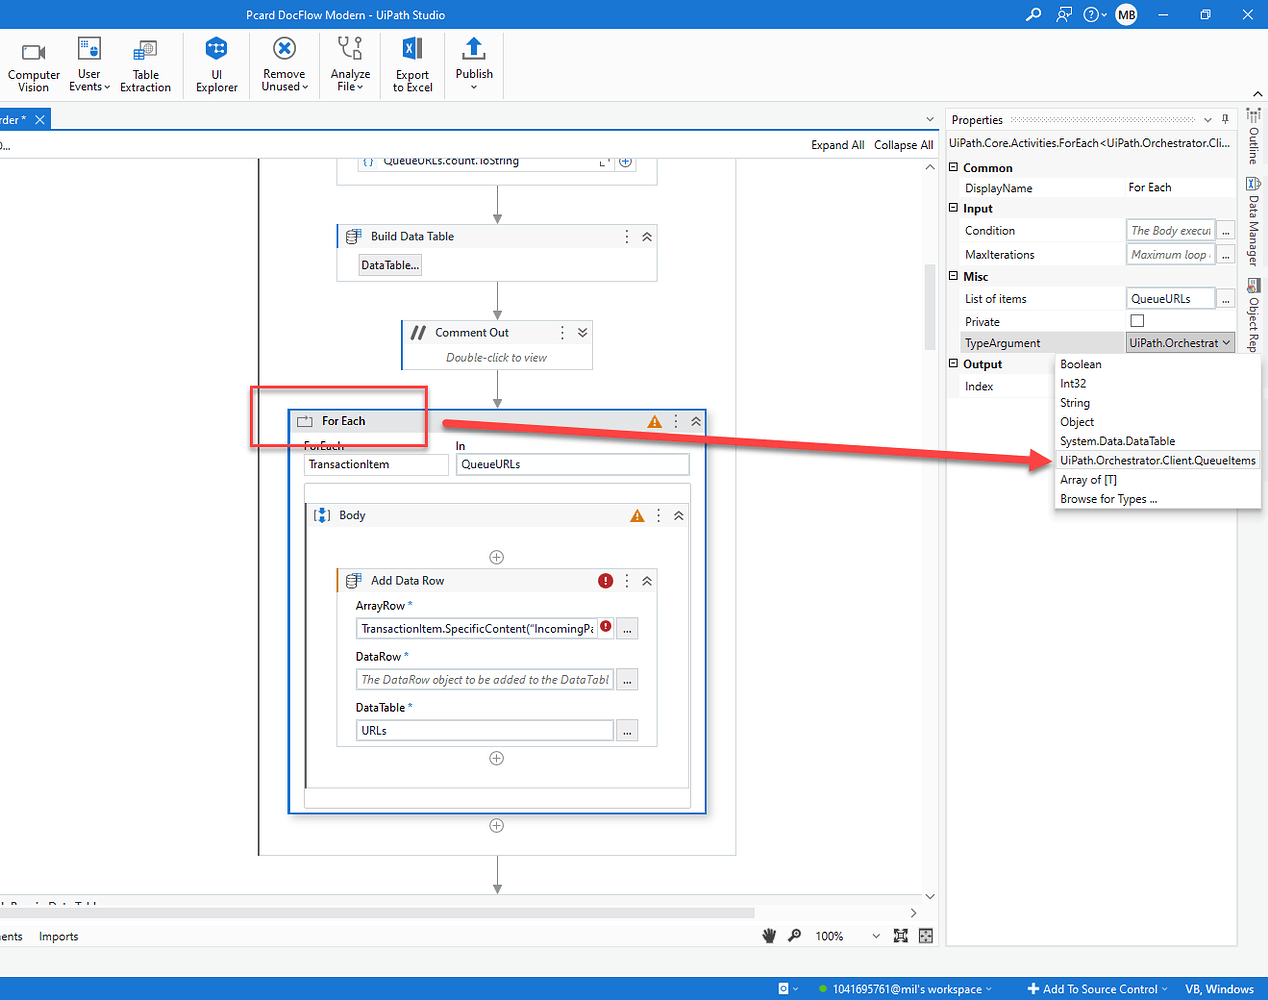Screen dimensions: 1268x1000
Task: Click the Expand All link
Action: [837, 144]
